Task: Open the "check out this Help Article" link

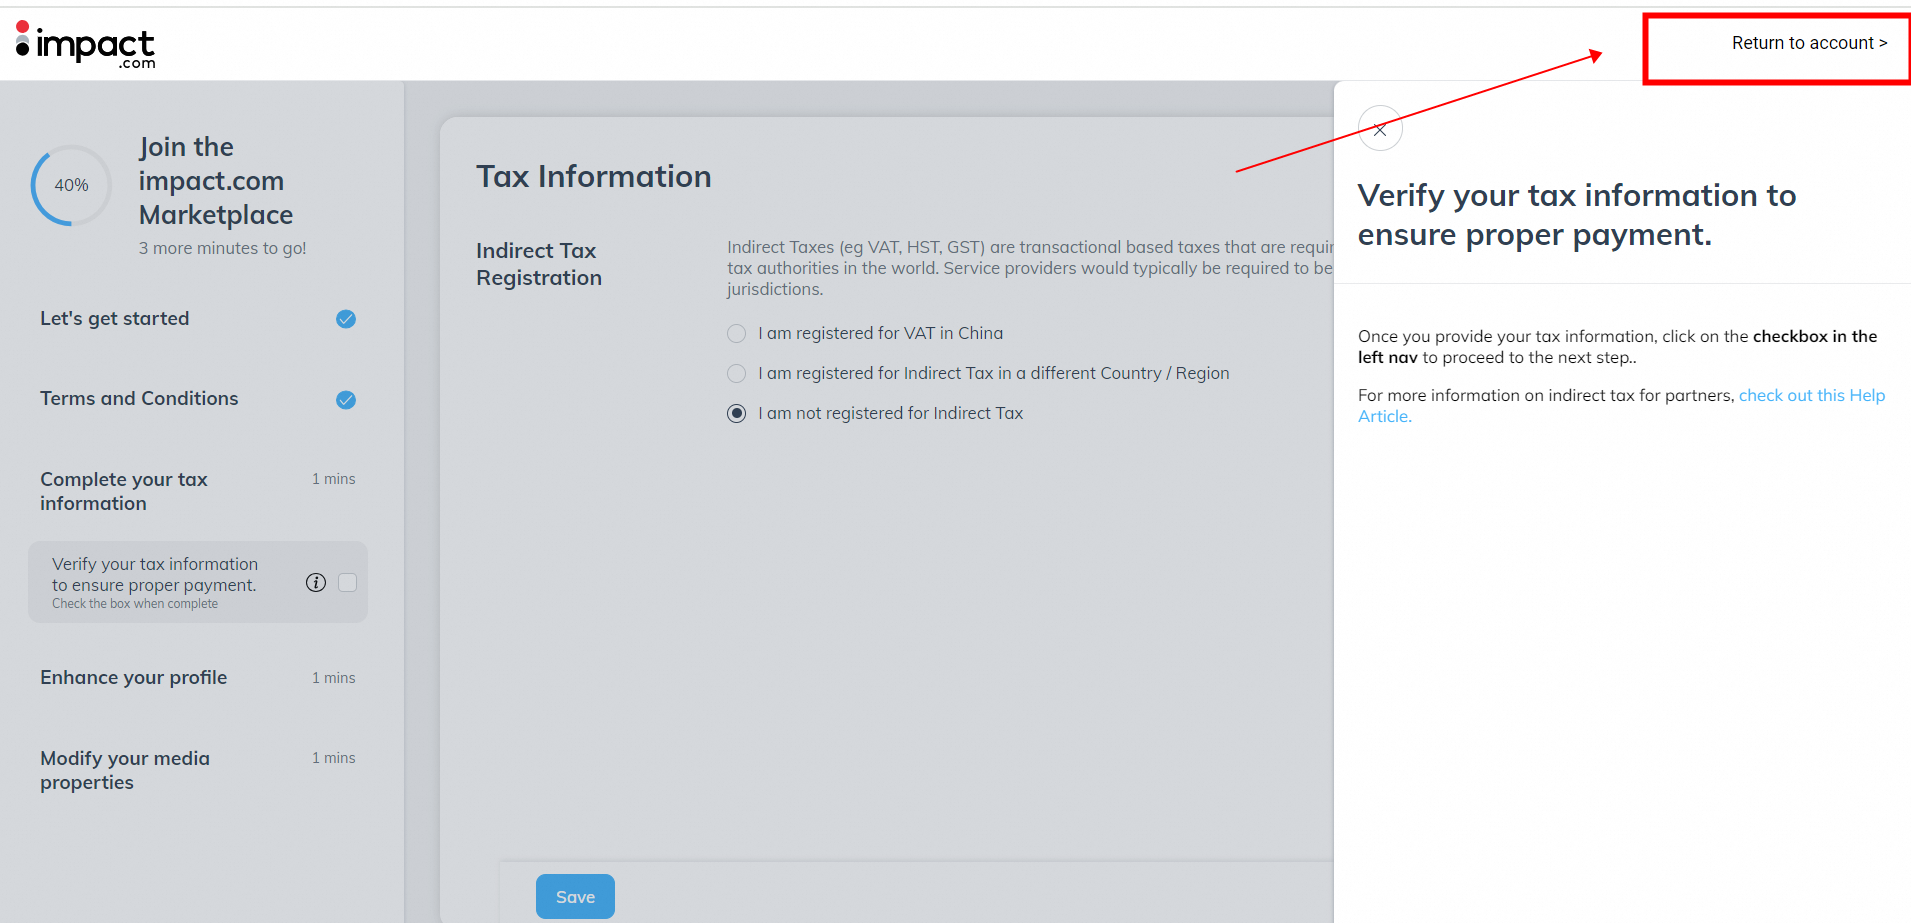Action: [x=1811, y=396]
